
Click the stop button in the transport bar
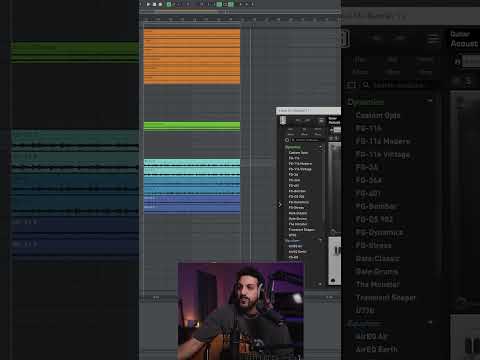click(154, 4)
